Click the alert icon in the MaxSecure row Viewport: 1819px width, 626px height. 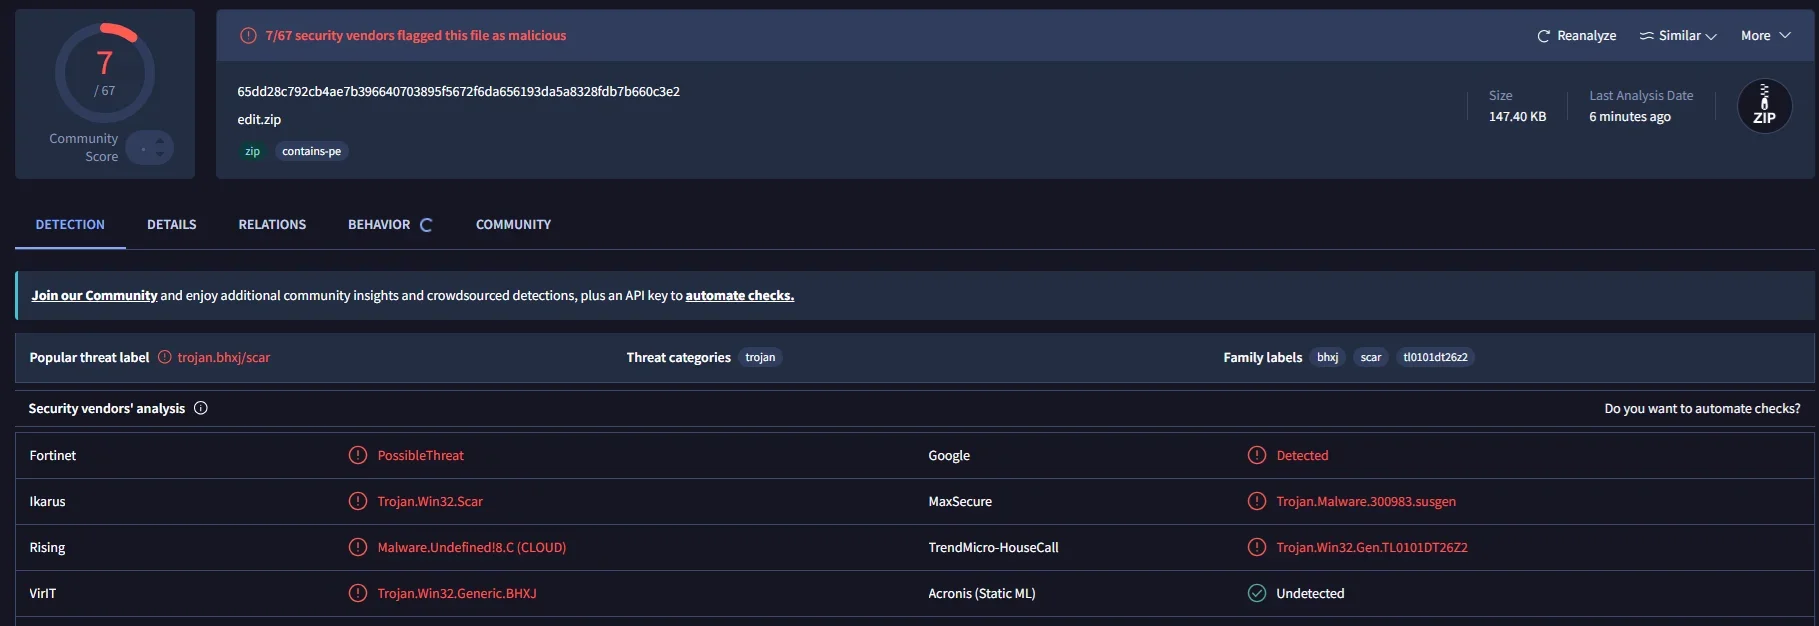coord(1257,501)
